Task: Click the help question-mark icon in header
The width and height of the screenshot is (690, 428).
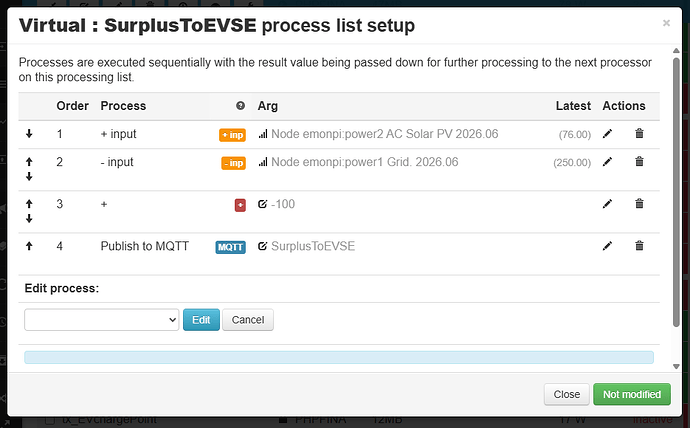Action: tap(240, 106)
